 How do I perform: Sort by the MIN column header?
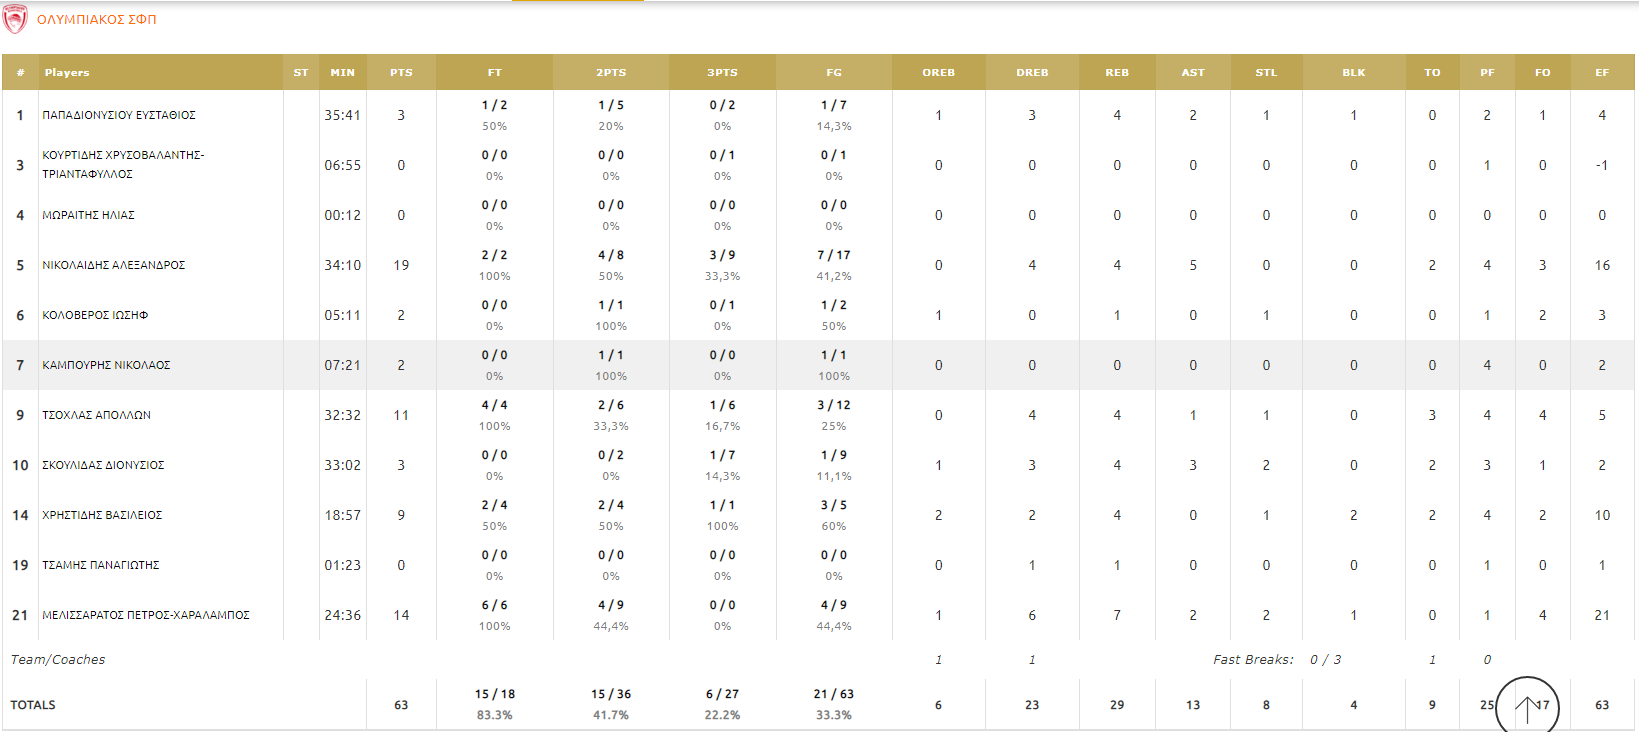point(342,73)
